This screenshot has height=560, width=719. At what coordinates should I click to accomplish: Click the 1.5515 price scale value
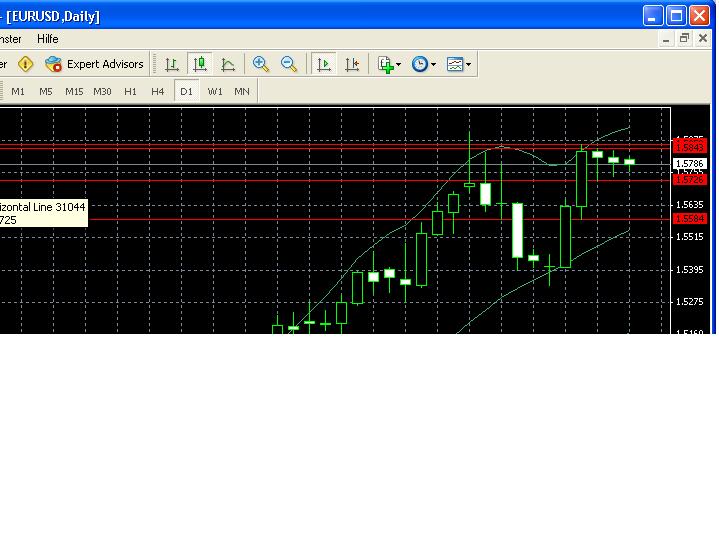pos(690,237)
